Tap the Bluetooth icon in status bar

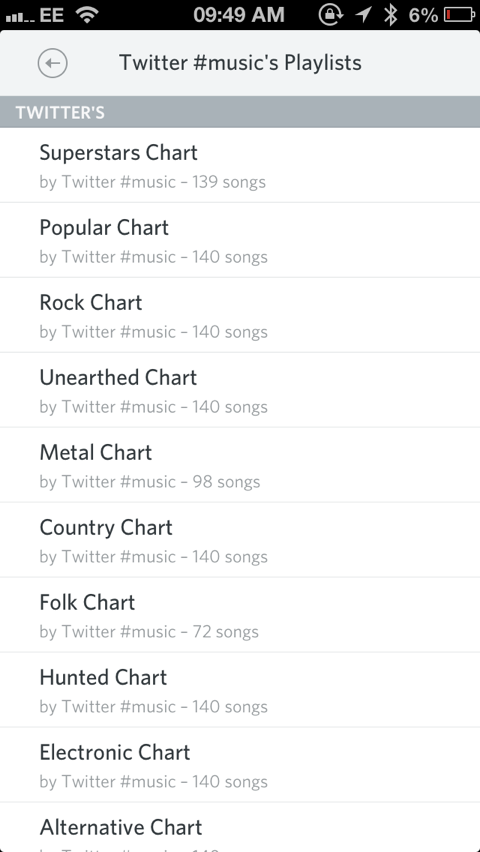click(390, 15)
